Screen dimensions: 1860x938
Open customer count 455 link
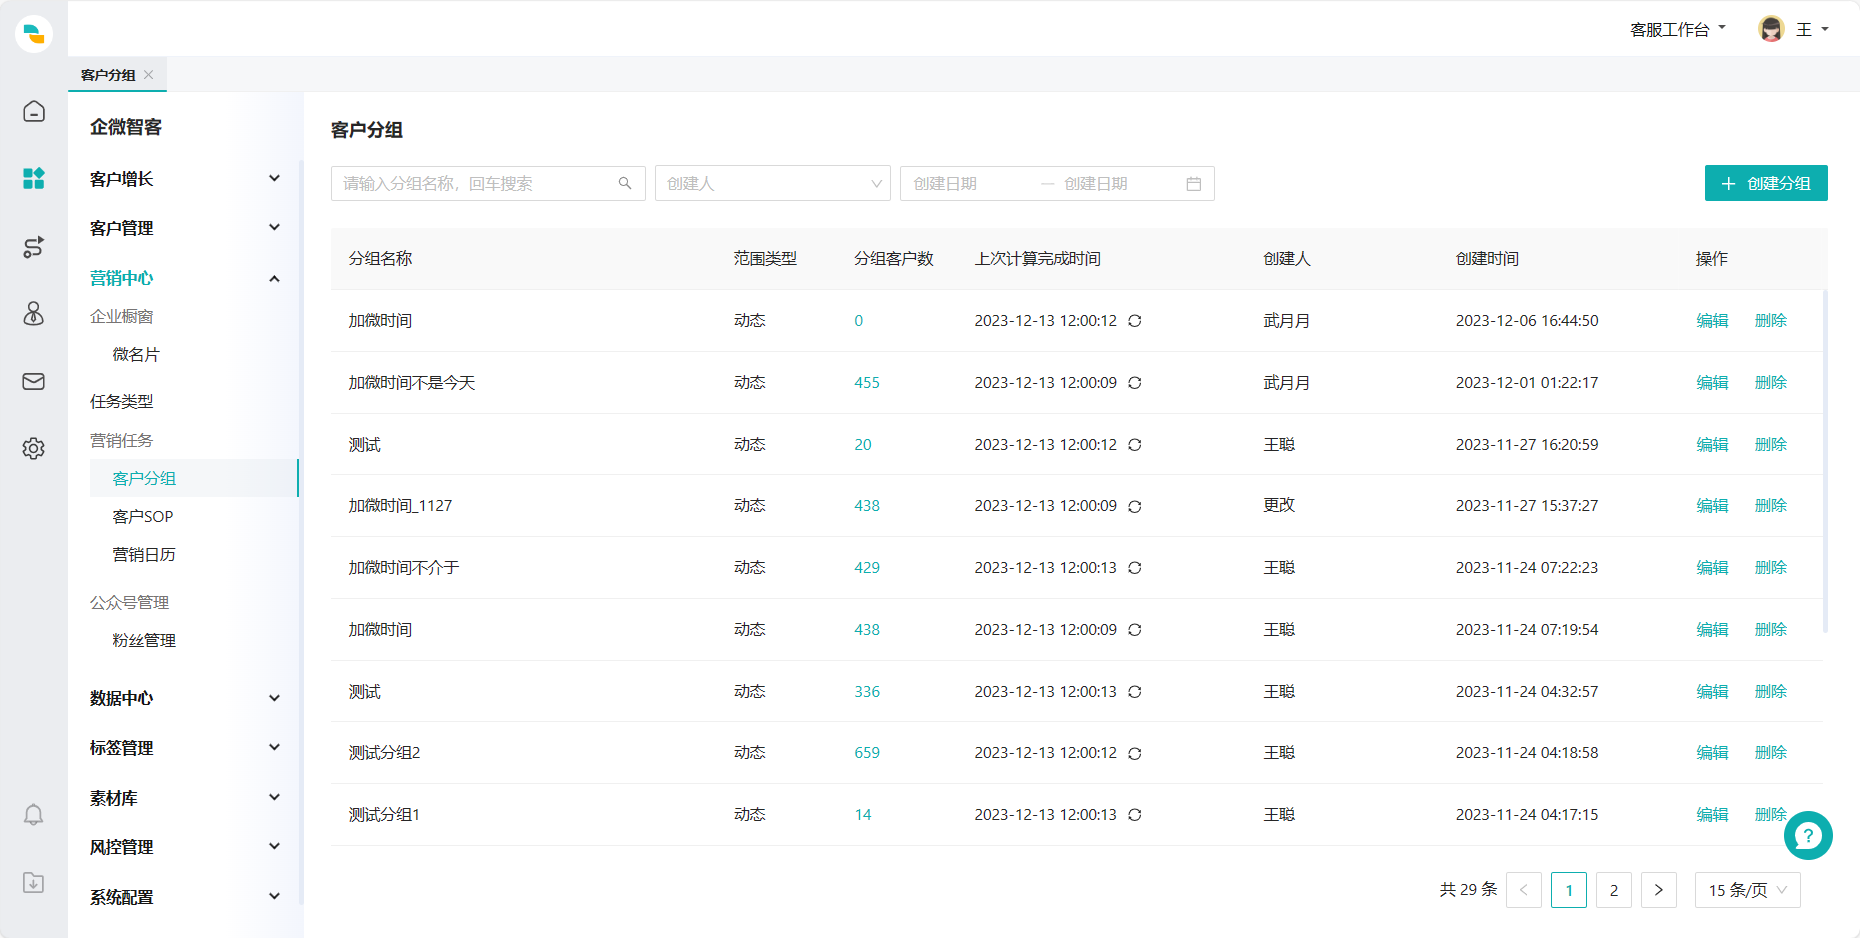[867, 383]
